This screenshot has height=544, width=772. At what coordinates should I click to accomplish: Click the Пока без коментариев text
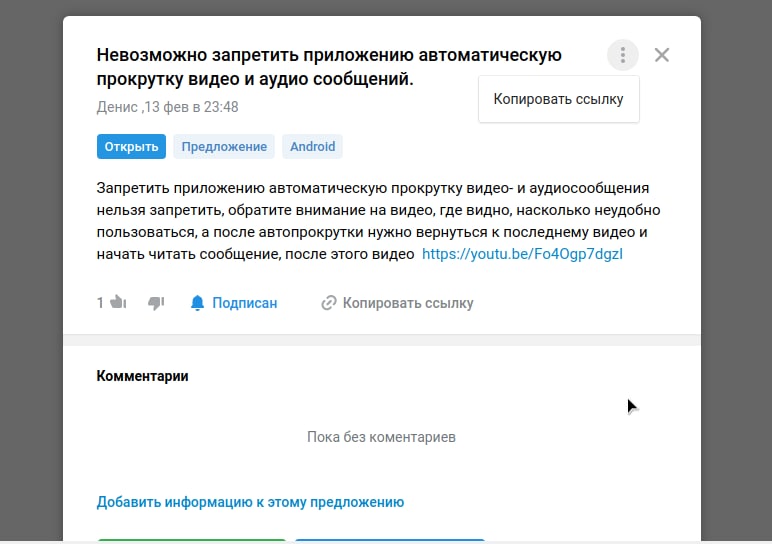pos(381,437)
